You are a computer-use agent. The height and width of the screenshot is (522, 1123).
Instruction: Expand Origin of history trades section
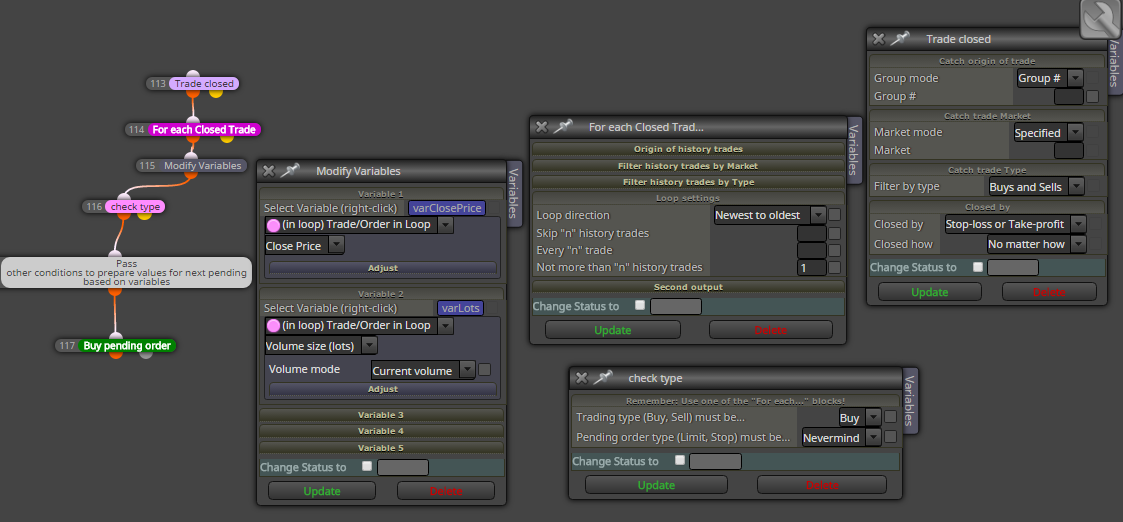click(x=688, y=149)
